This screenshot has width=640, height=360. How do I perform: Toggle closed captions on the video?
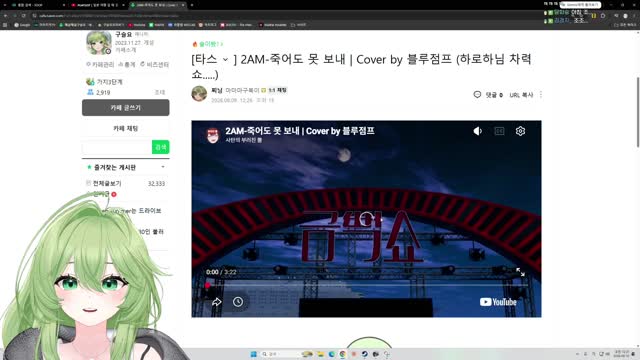[499, 131]
